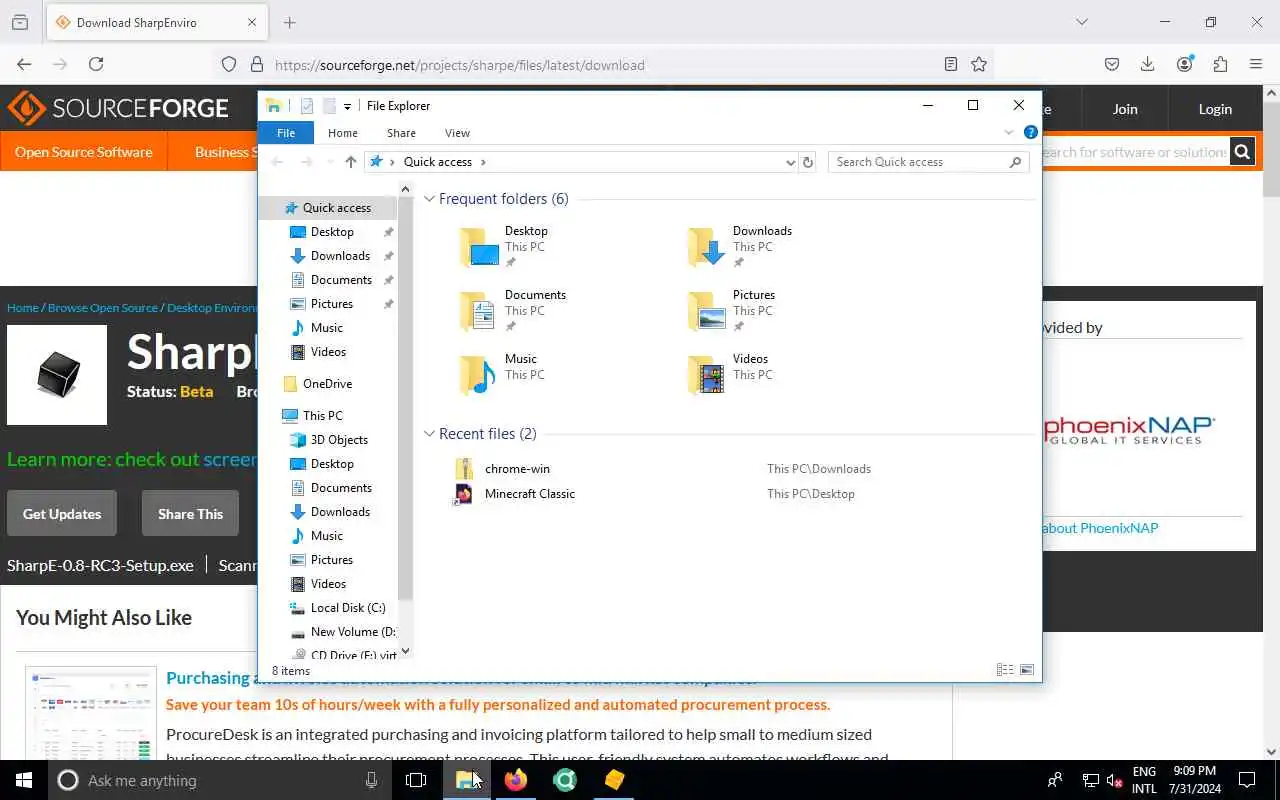This screenshot has height=800, width=1280.
Task: Select Quick access in navigation pane
Action: point(328,208)
